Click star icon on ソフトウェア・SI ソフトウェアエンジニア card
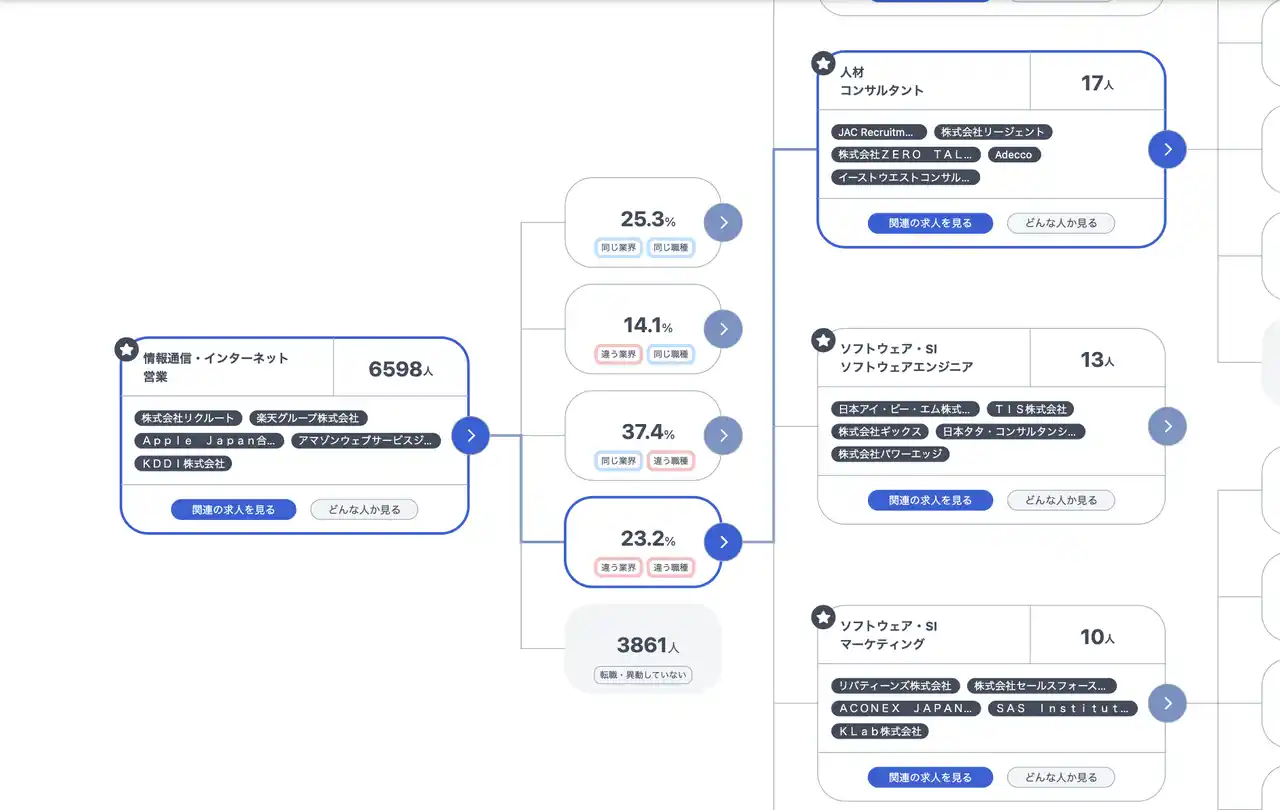This screenshot has width=1280, height=810. [x=823, y=341]
